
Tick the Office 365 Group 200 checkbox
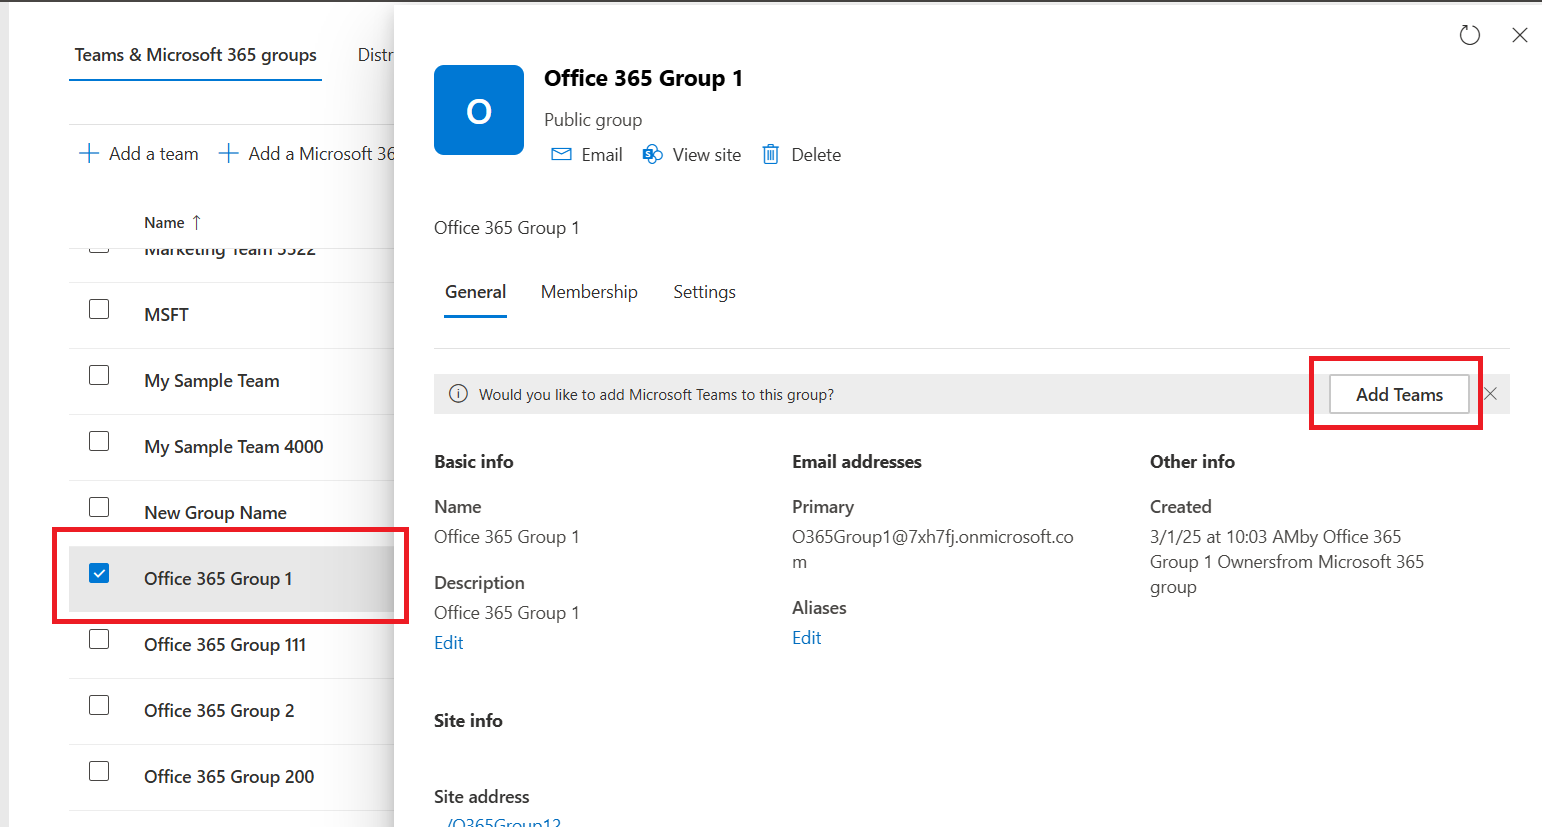(99, 771)
